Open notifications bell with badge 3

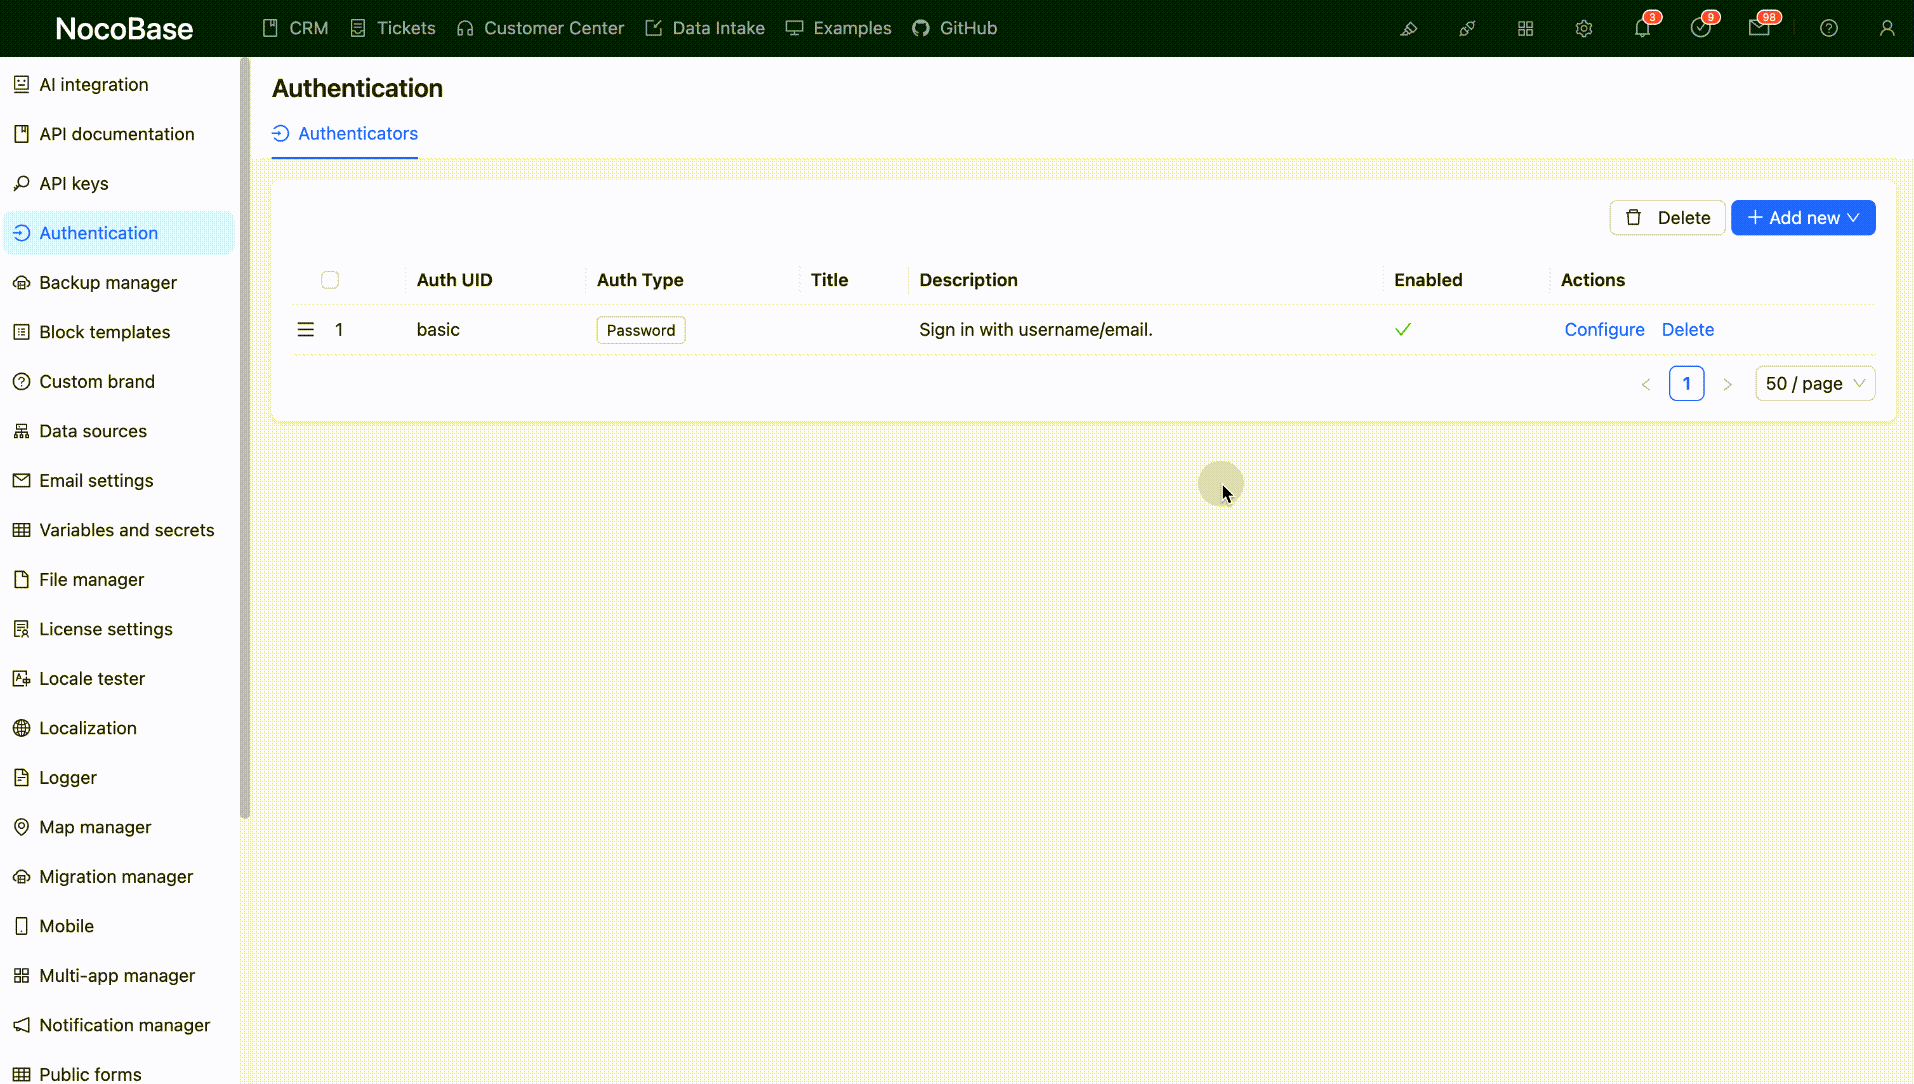(x=1641, y=27)
